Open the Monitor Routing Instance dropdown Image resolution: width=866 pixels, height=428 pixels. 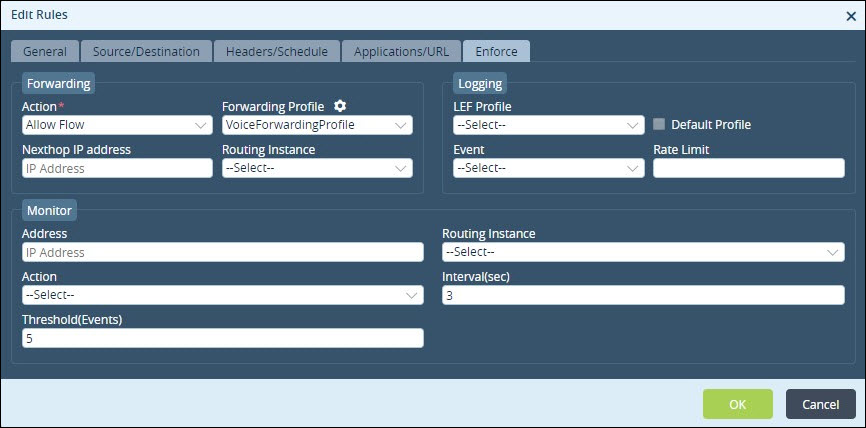pos(643,252)
